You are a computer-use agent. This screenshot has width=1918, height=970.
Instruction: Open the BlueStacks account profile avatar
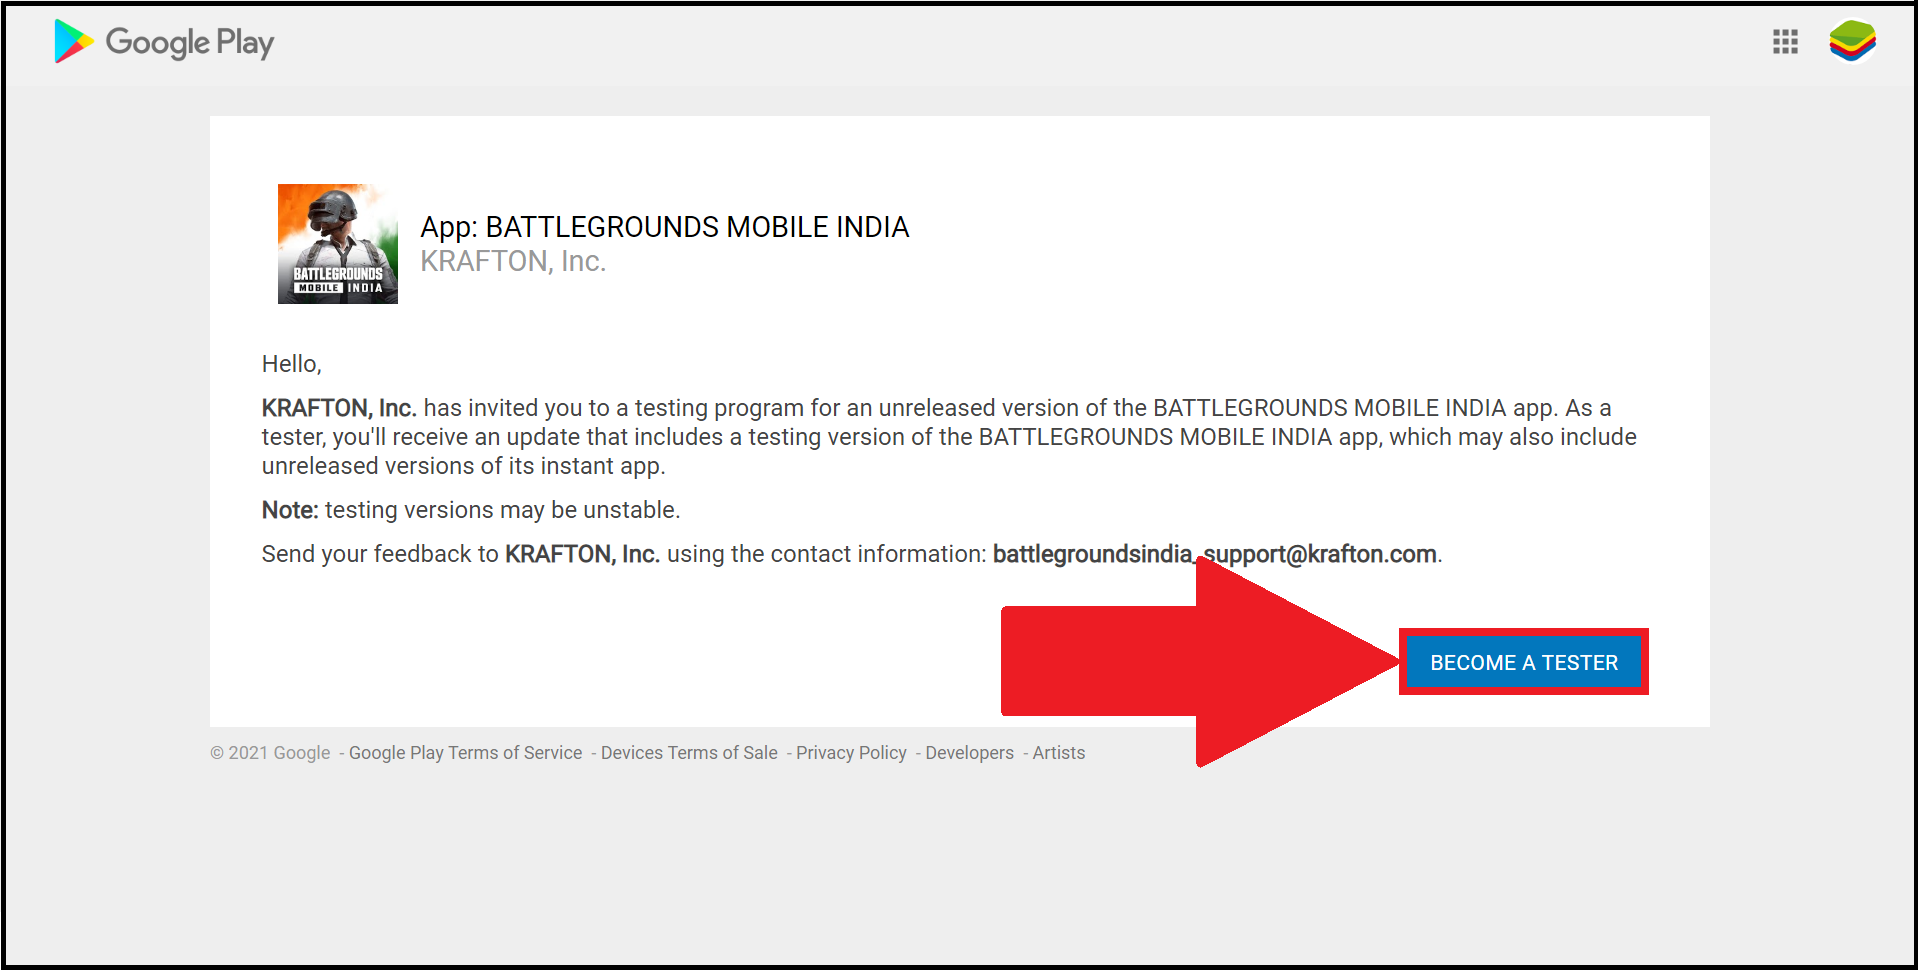pyautogui.click(x=1852, y=42)
